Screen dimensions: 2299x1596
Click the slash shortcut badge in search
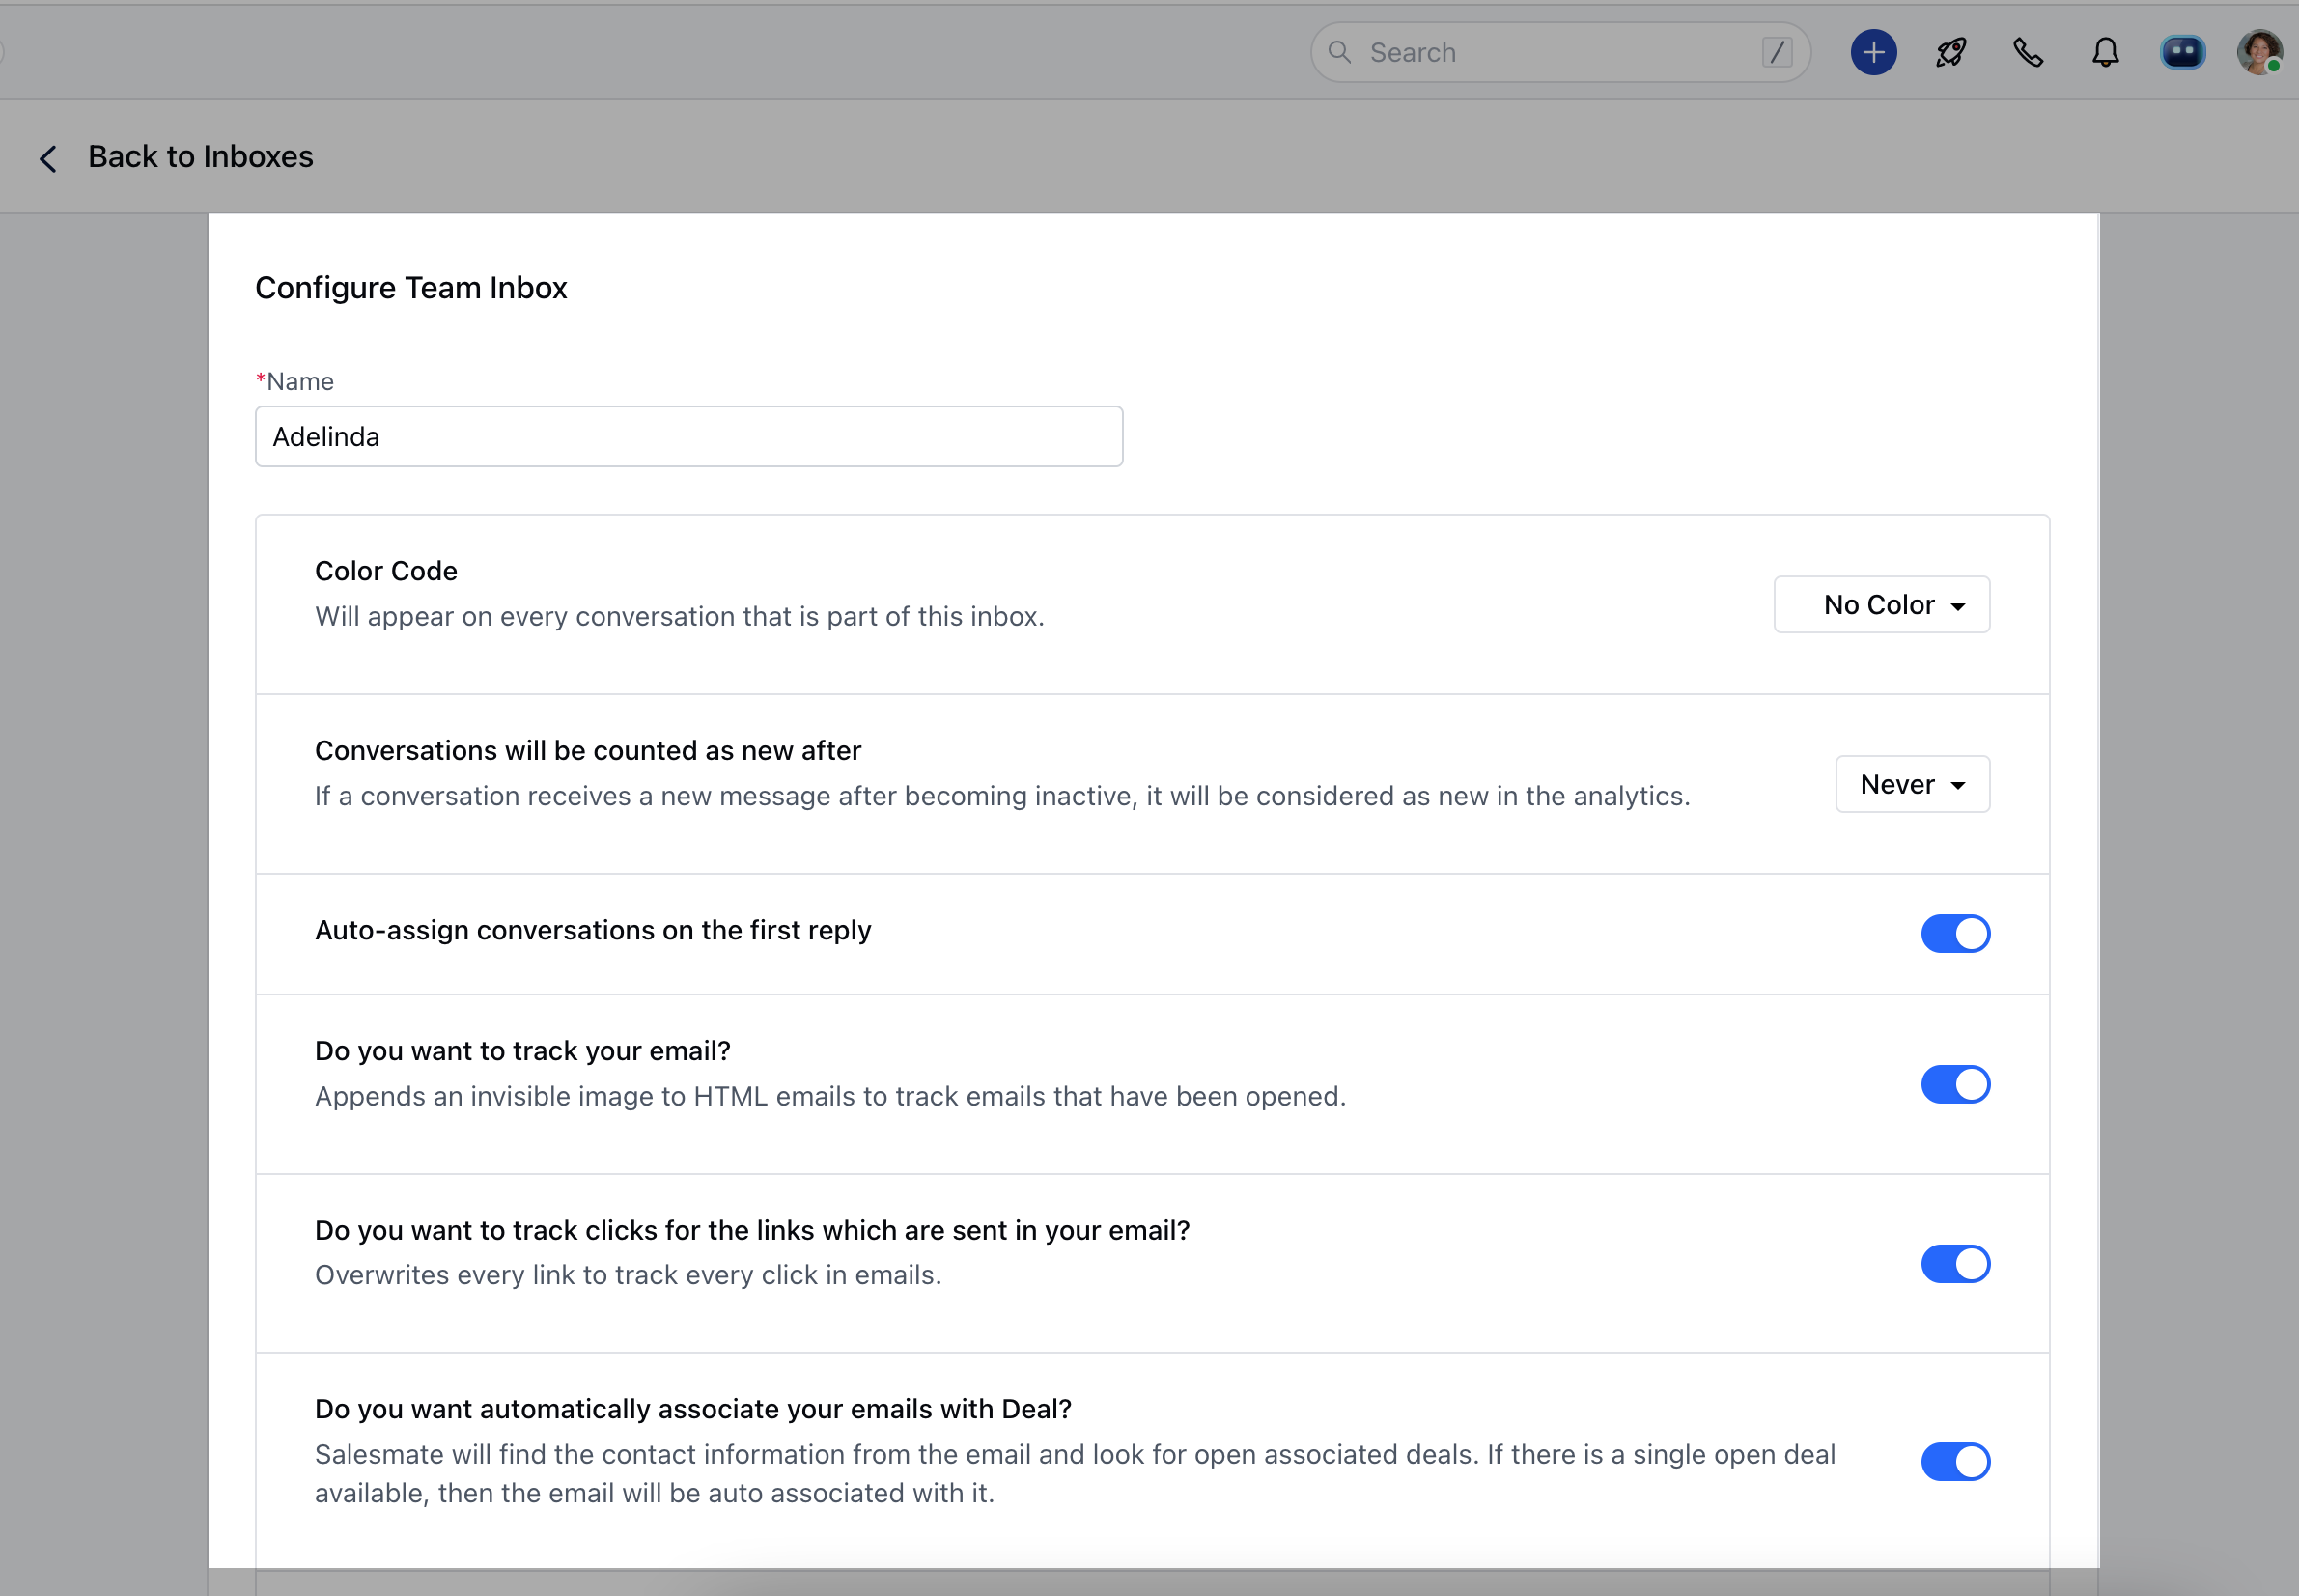coord(1777,51)
